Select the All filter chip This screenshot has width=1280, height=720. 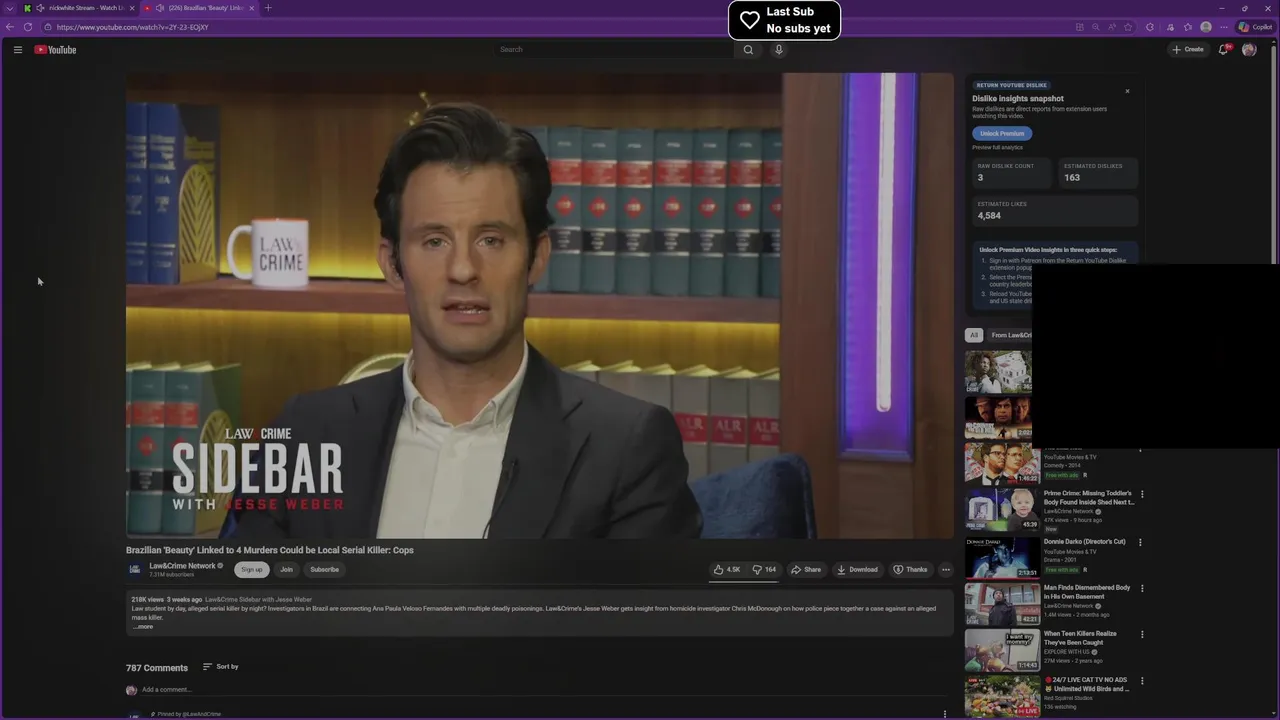tap(974, 335)
